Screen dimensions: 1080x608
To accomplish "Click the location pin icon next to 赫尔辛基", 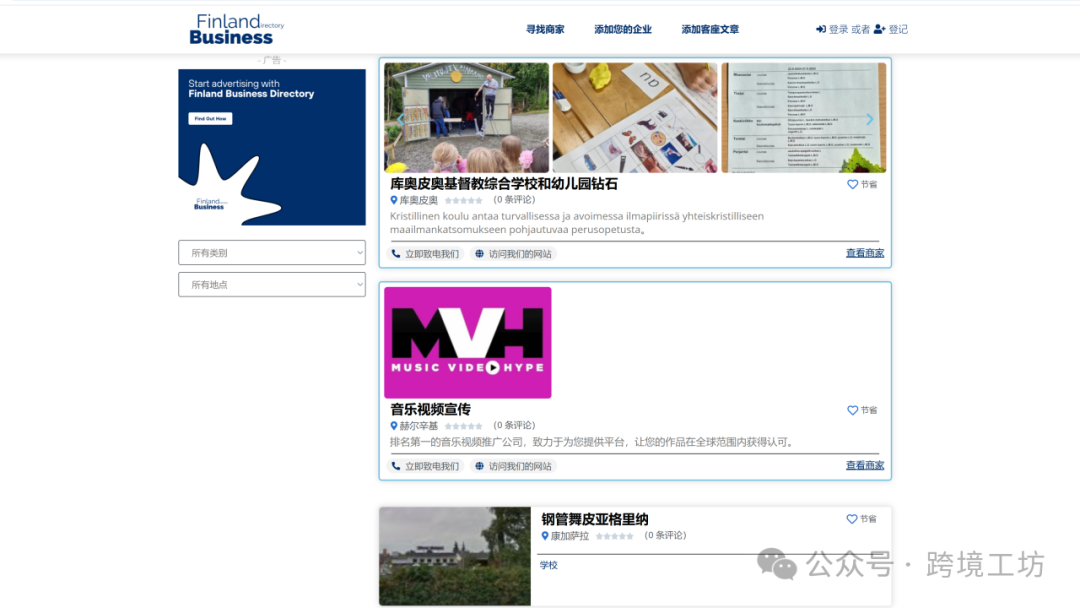I will point(393,425).
